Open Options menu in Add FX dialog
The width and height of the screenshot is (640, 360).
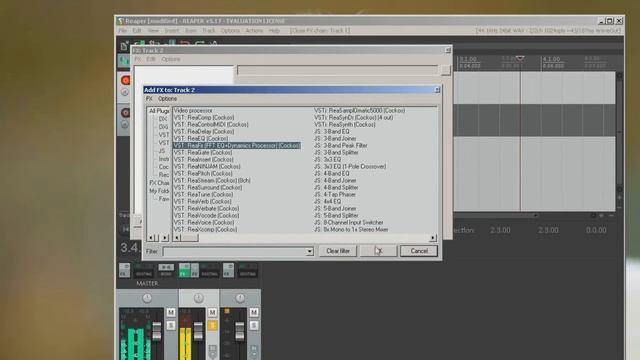tap(167, 99)
